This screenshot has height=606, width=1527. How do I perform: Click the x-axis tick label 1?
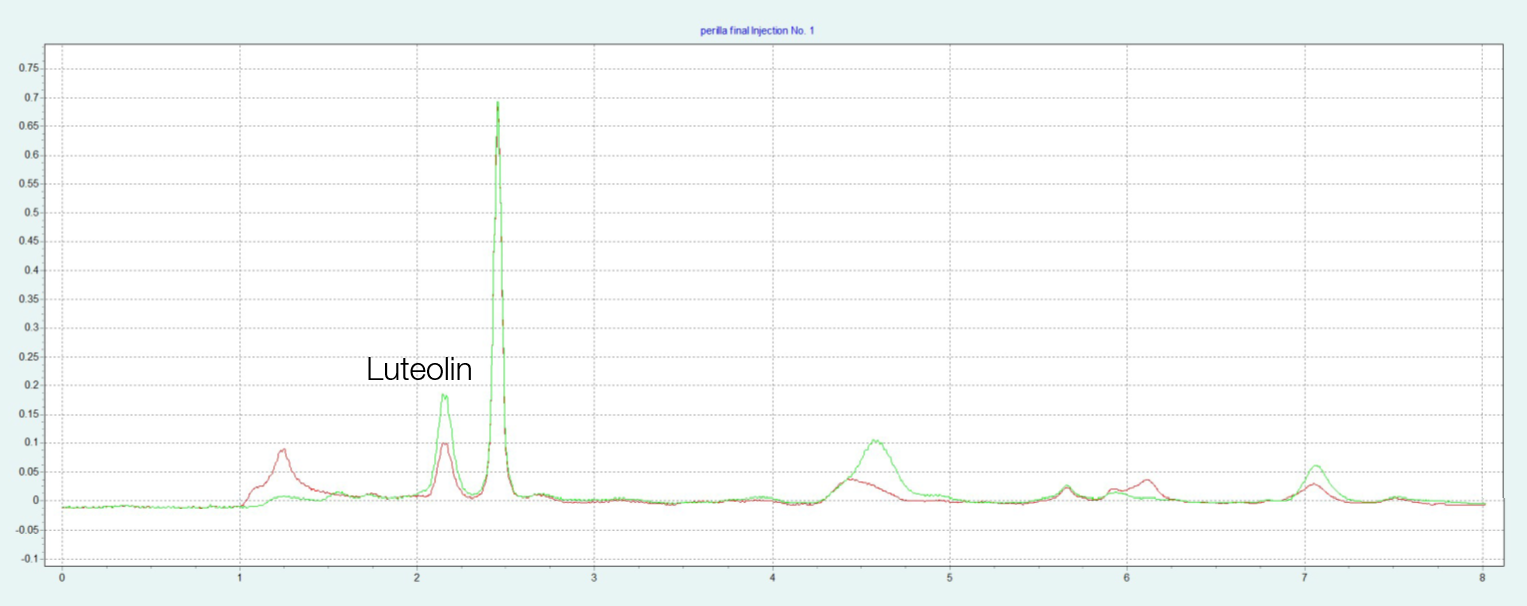click(239, 577)
